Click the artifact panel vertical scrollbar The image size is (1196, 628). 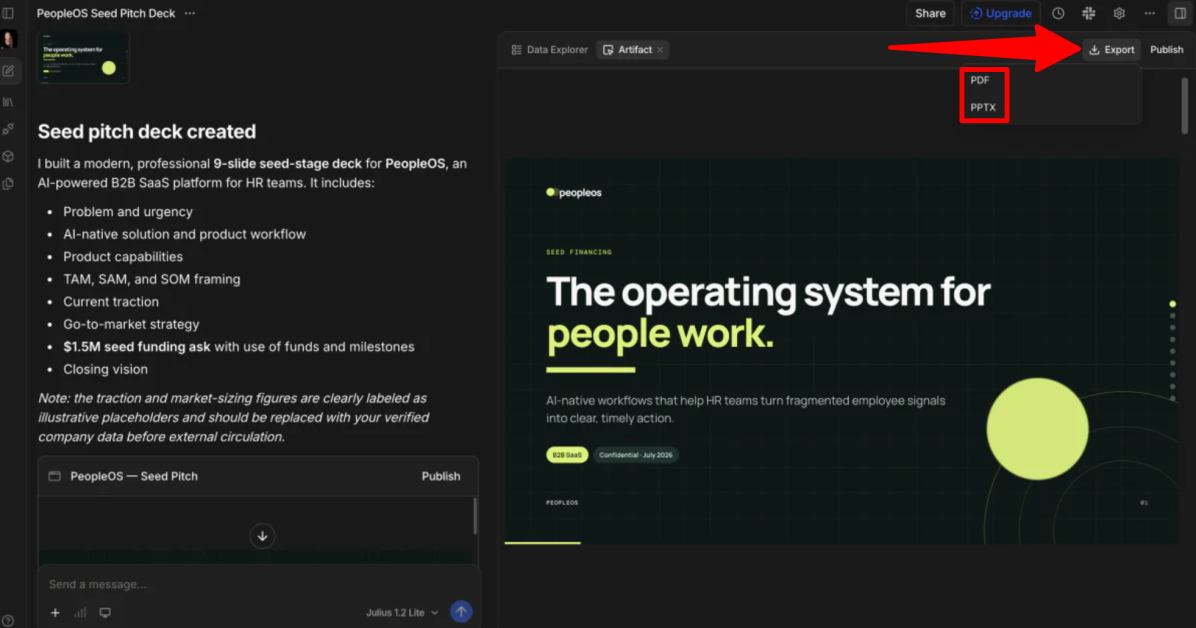[1184, 105]
